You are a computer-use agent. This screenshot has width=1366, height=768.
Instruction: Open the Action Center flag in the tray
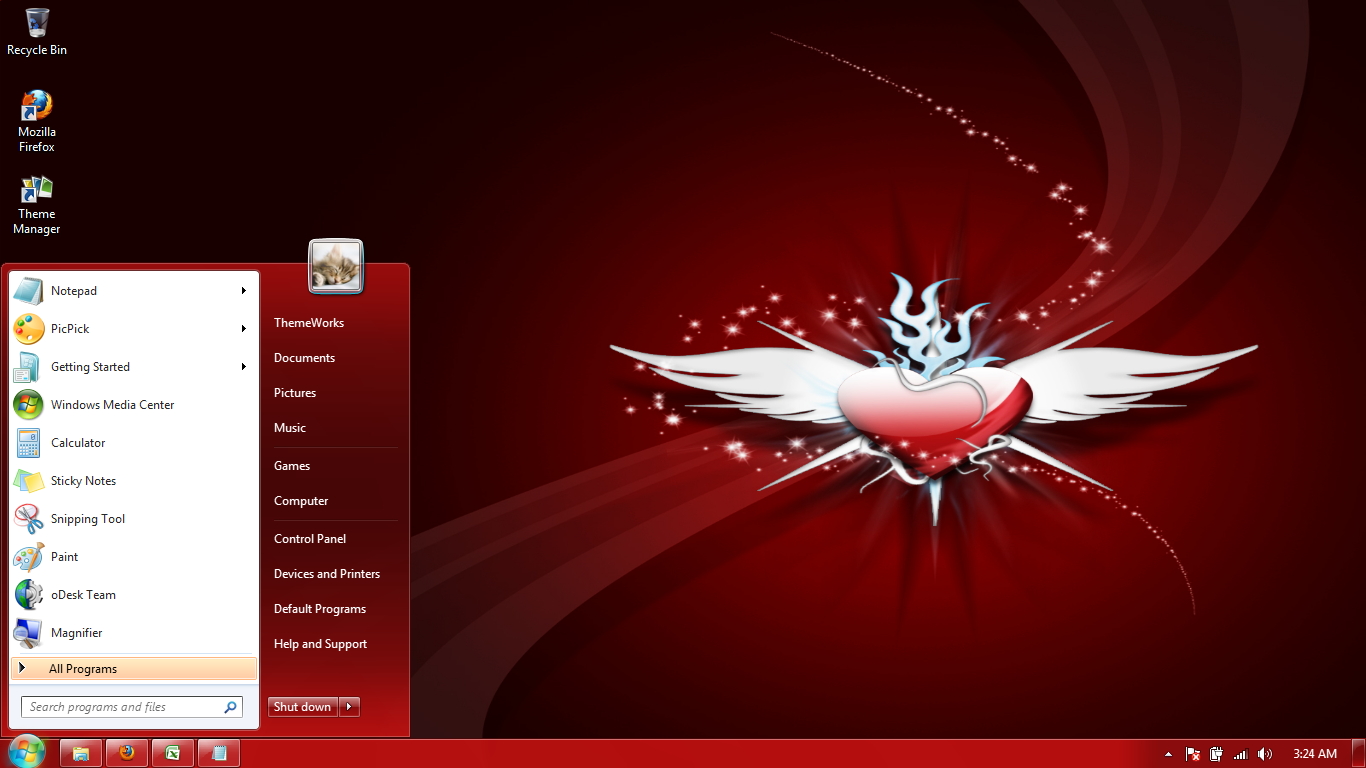coord(1191,754)
